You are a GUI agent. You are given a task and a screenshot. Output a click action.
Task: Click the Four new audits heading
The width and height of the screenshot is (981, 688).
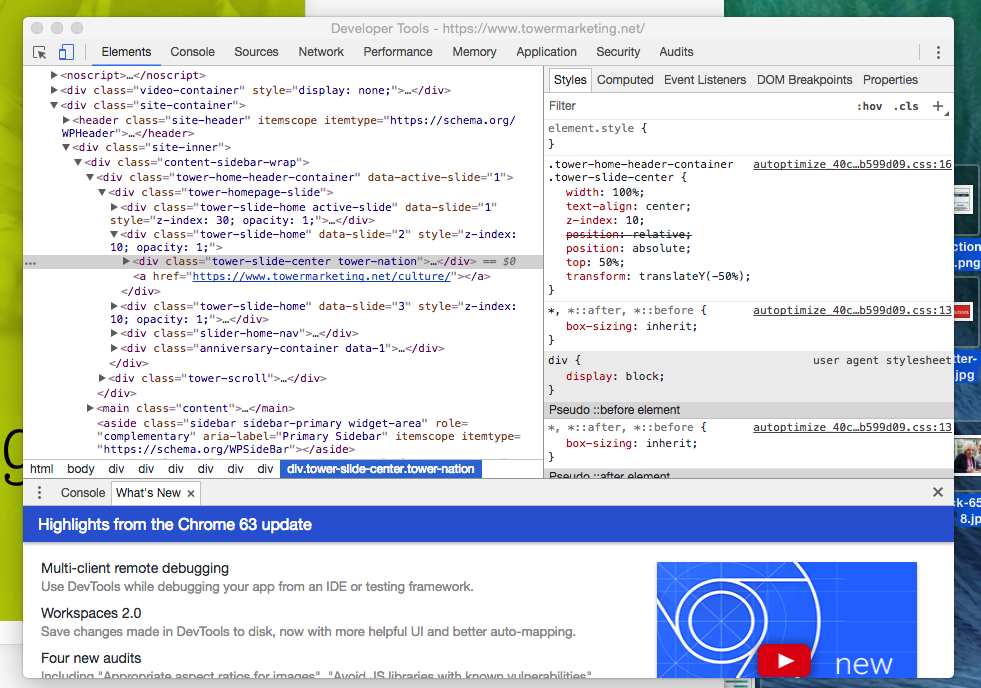tap(91, 659)
